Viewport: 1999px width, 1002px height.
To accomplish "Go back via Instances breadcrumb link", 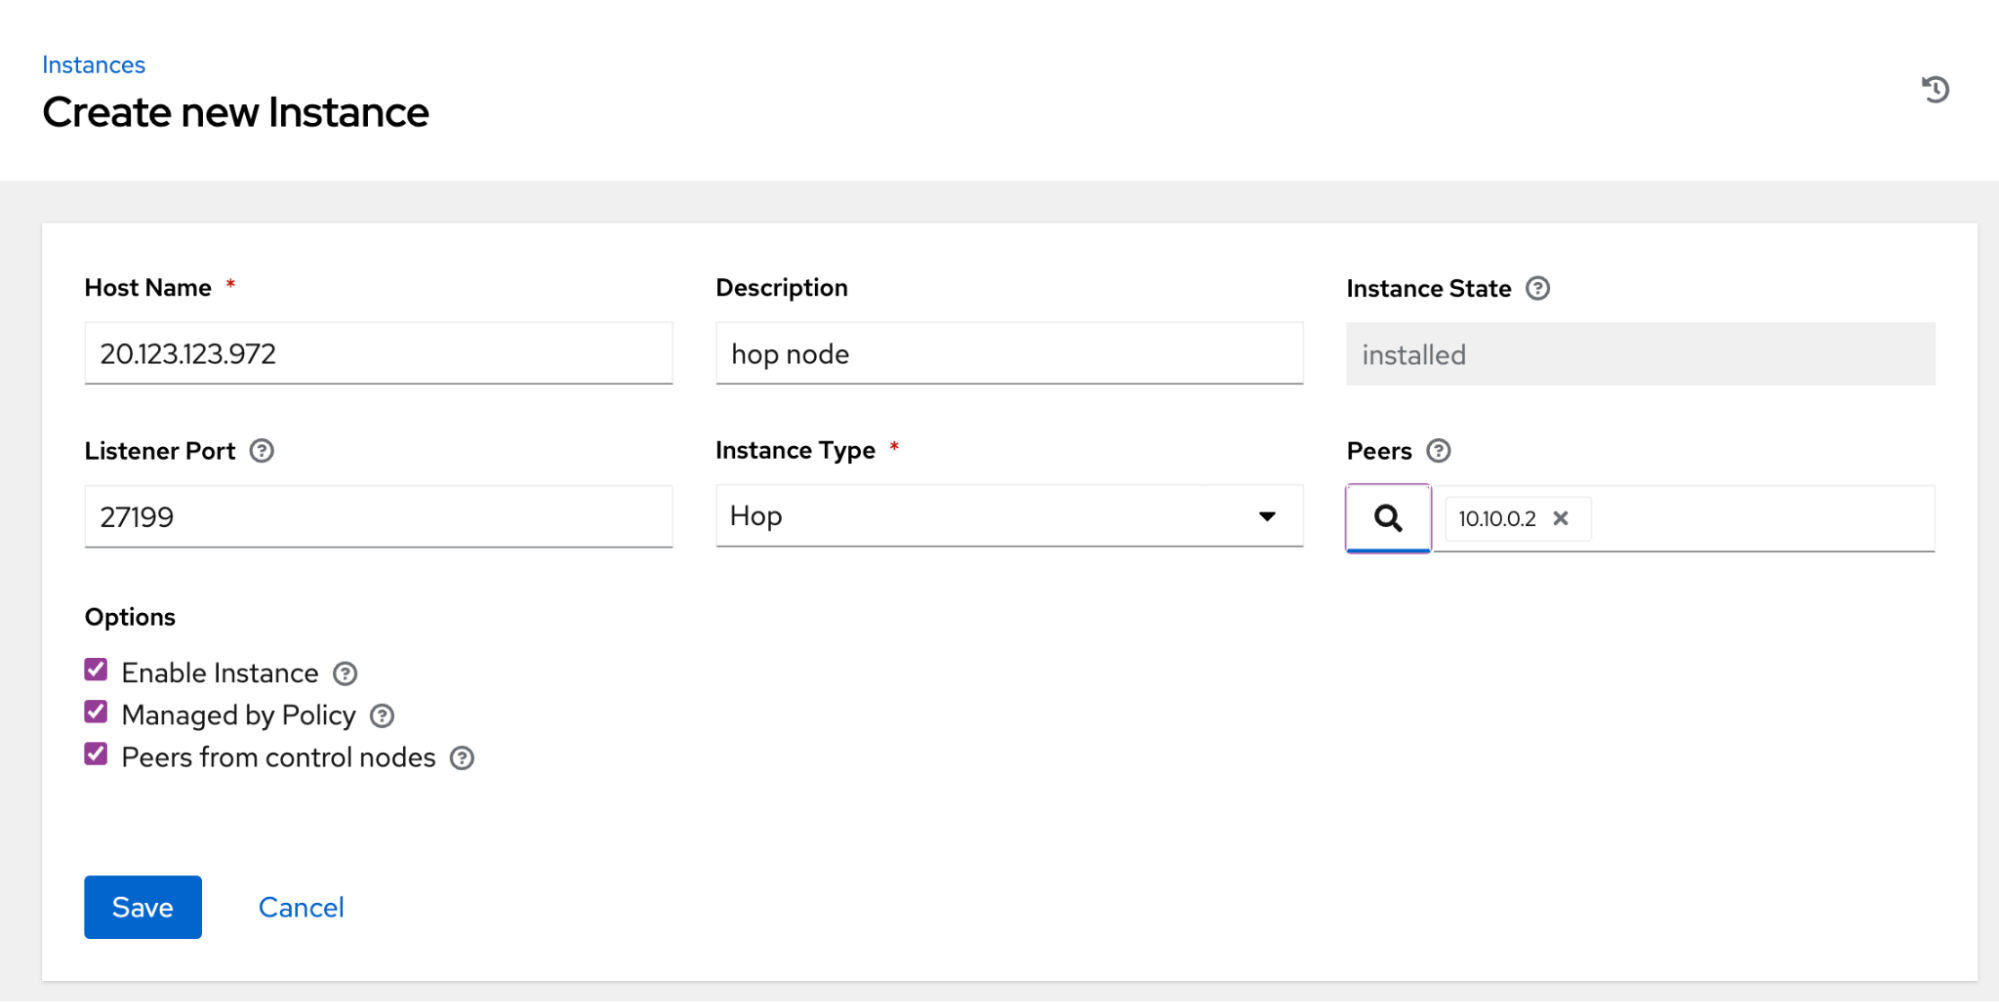I will [x=94, y=65].
